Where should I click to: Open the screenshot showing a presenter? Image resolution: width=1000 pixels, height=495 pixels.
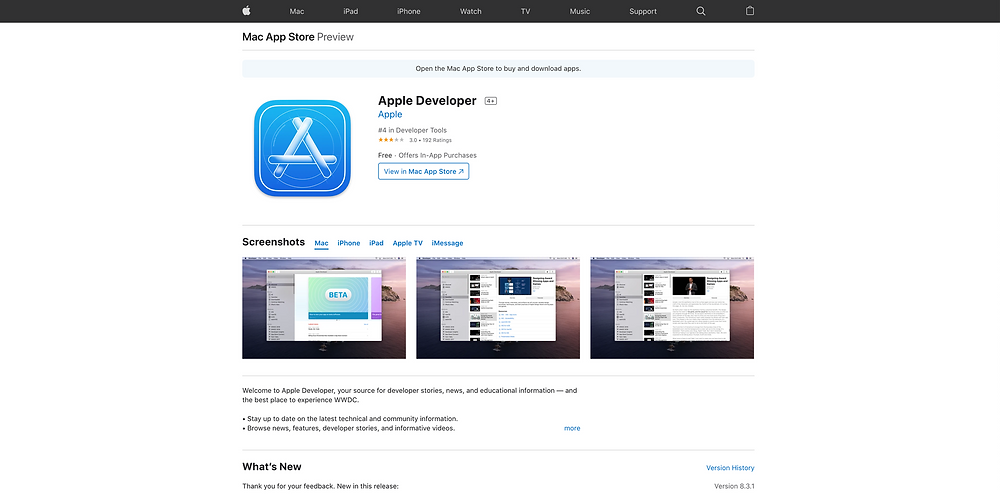pyautogui.click(x=672, y=308)
